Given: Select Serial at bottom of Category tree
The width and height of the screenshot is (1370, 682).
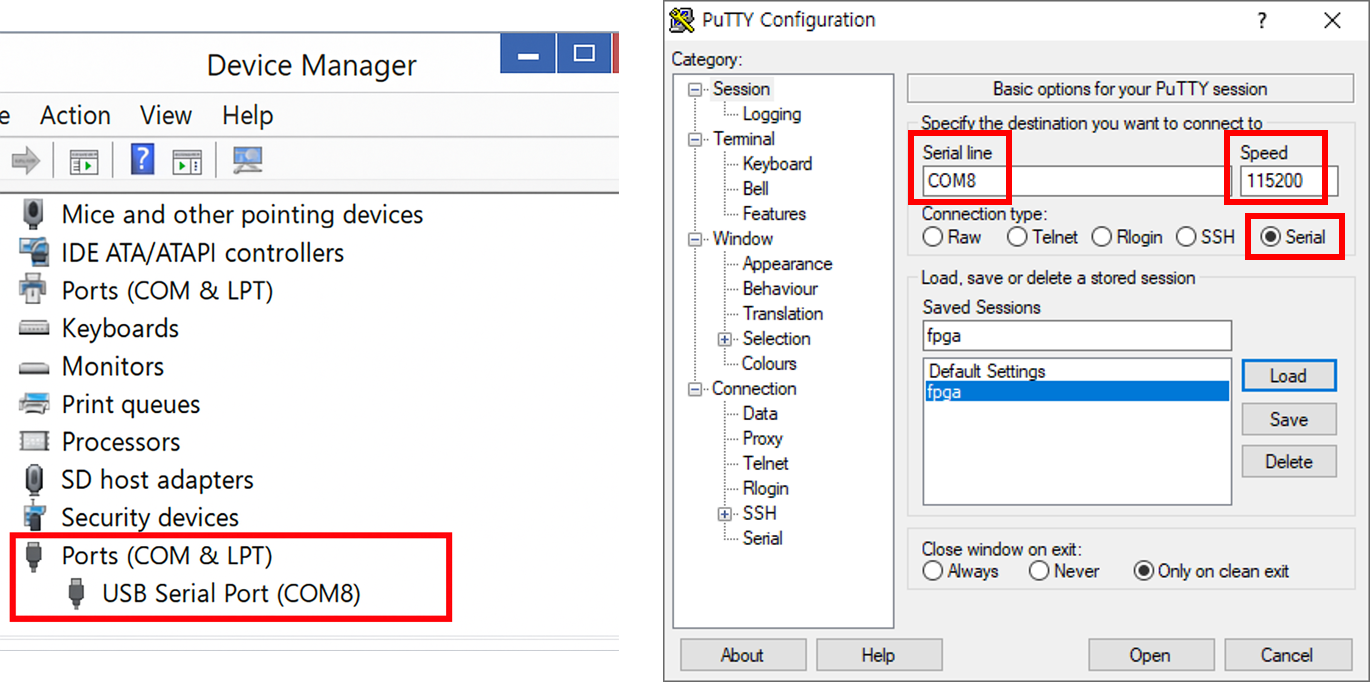Looking at the screenshot, I should [763, 539].
